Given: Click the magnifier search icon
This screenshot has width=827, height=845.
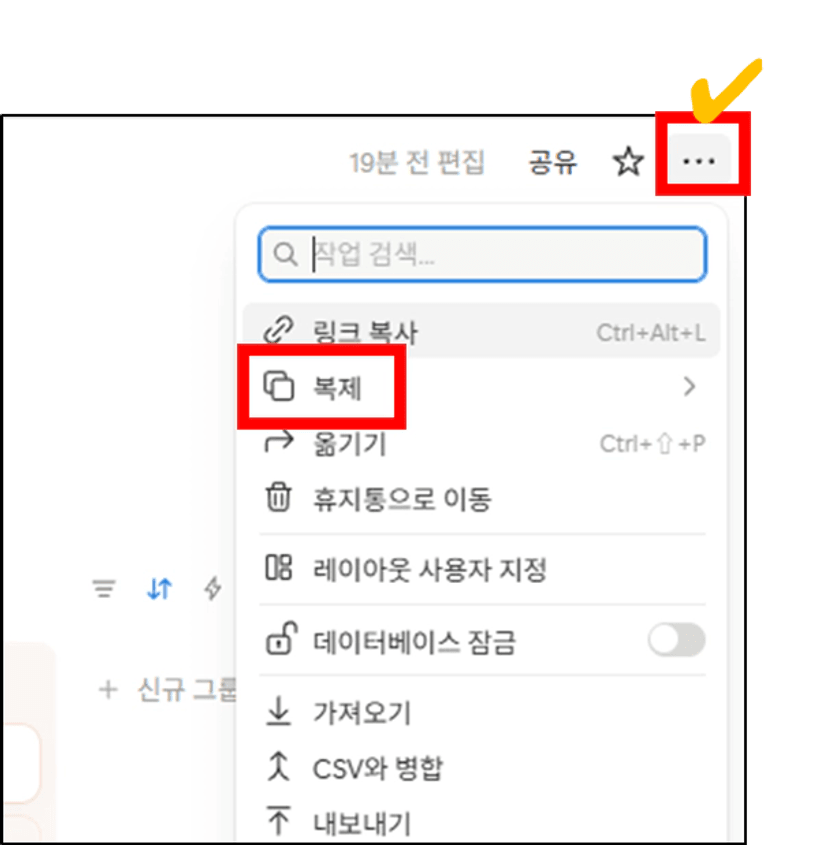Looking at the screenshot, I should tap(285, 254).
